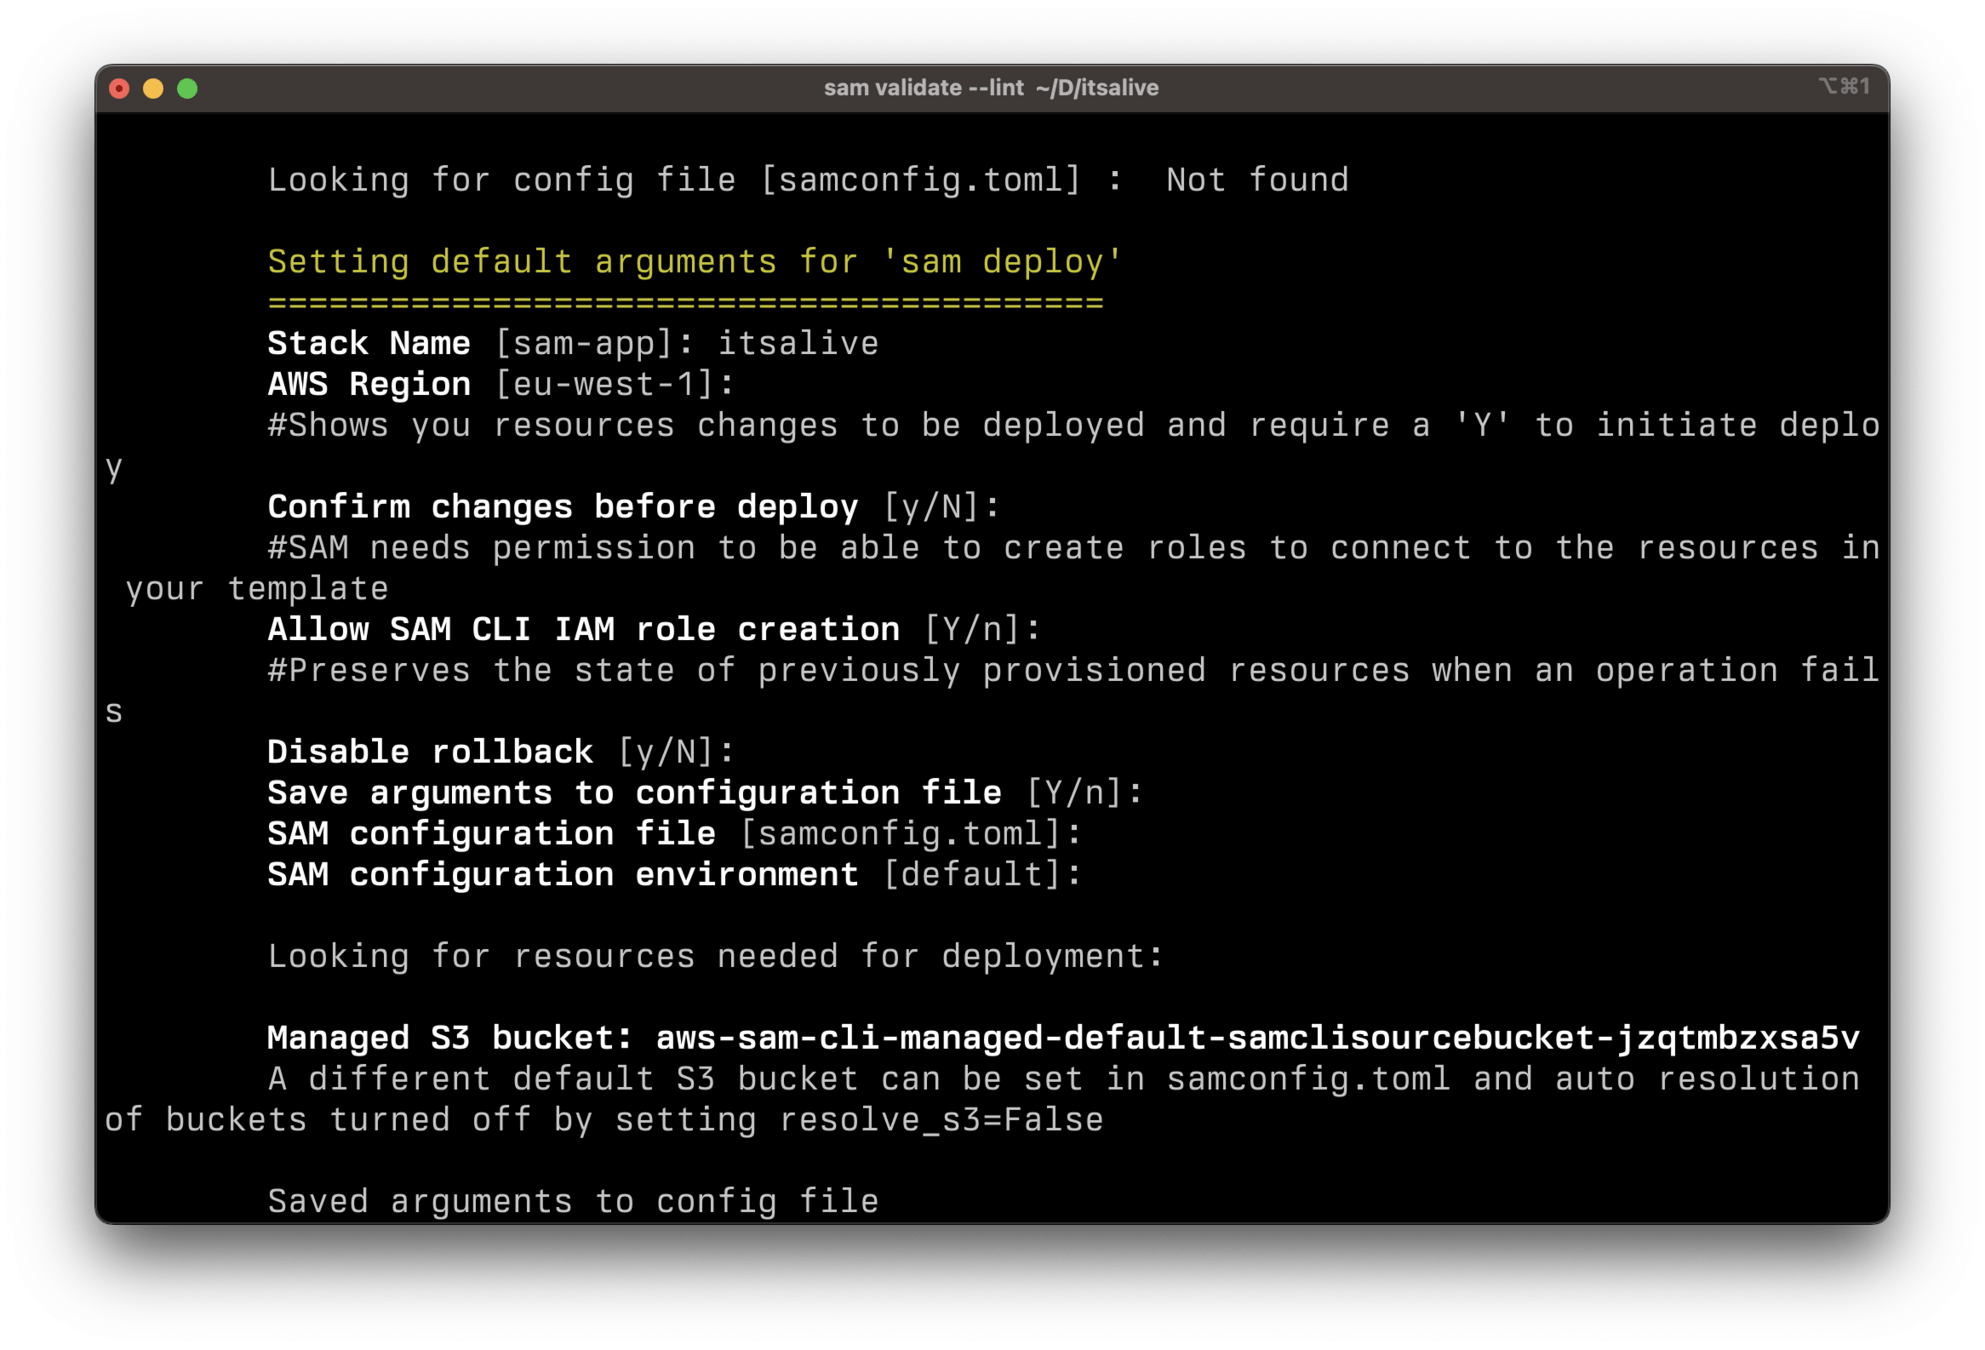Viewport: 1985px width, 1350px height.
Task: Click the green zoom window button
Action: click(x=187, y=89)
